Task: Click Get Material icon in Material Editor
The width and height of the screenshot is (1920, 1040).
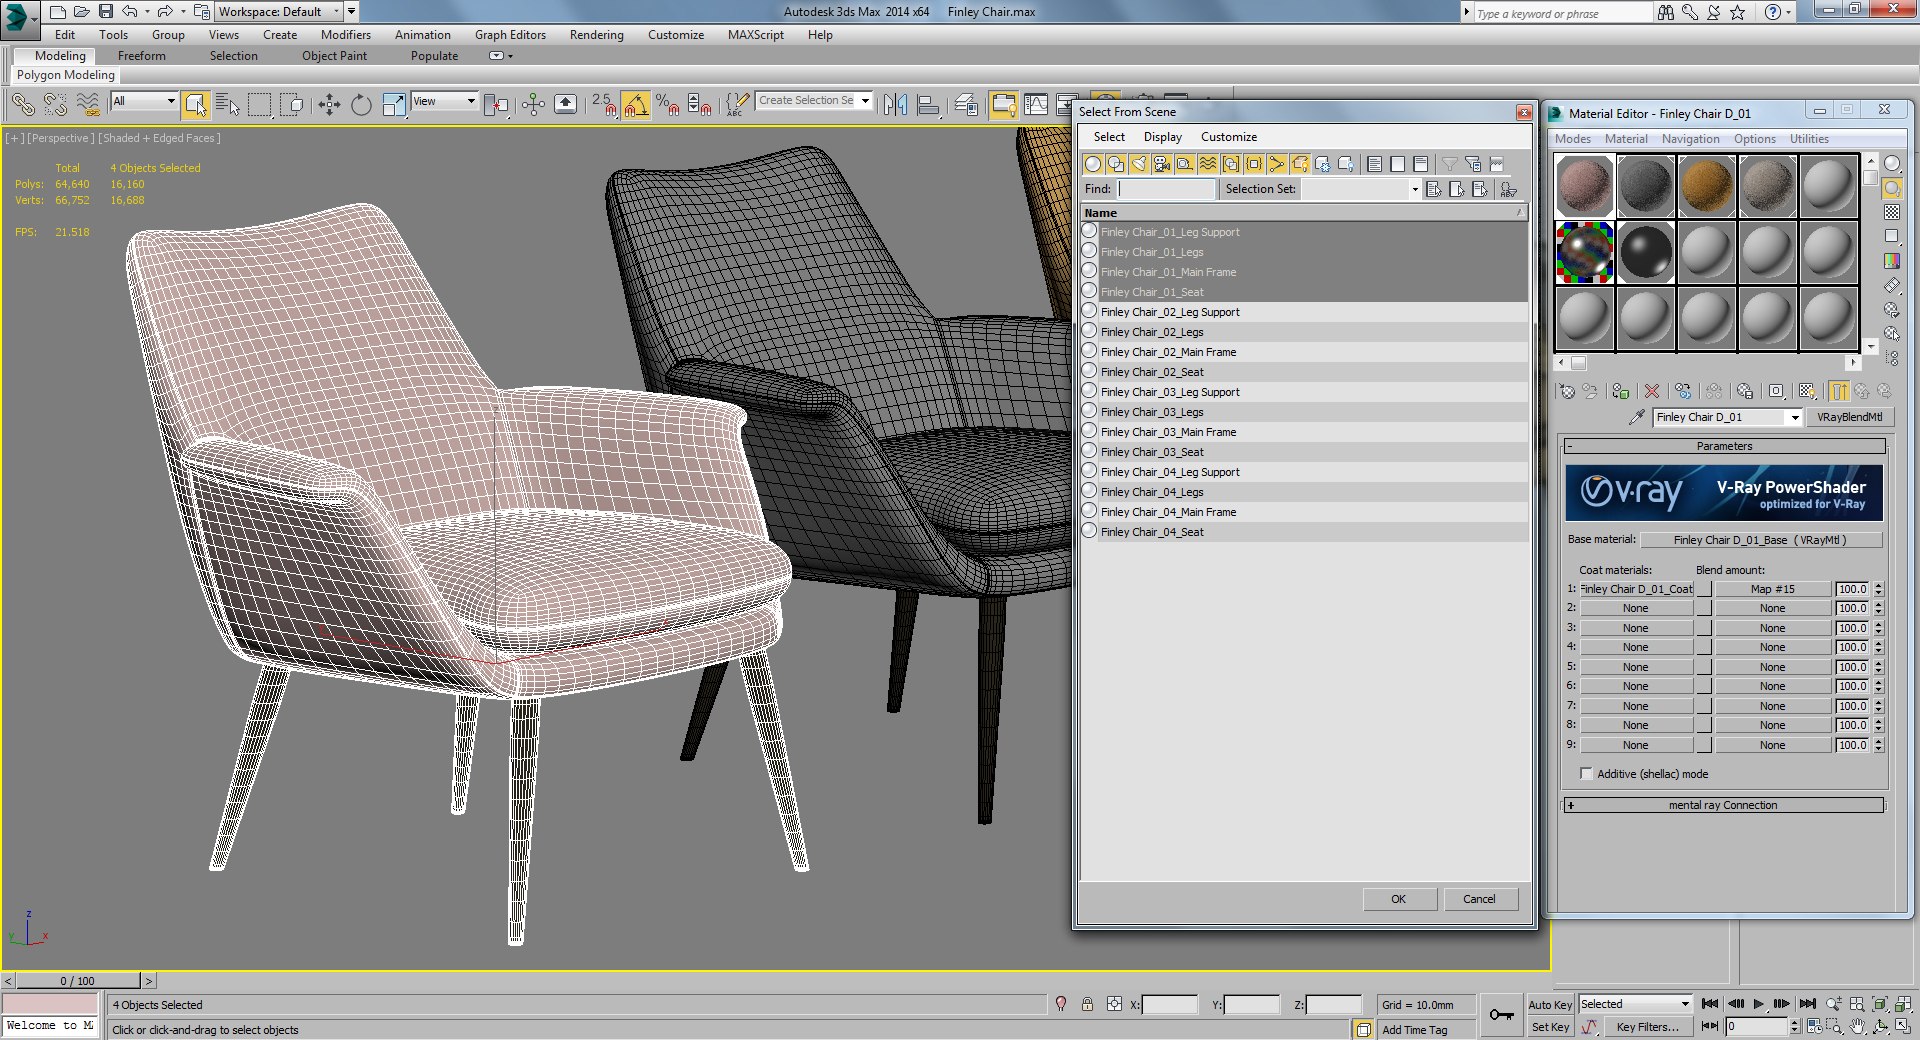Action: point(1567,391)
